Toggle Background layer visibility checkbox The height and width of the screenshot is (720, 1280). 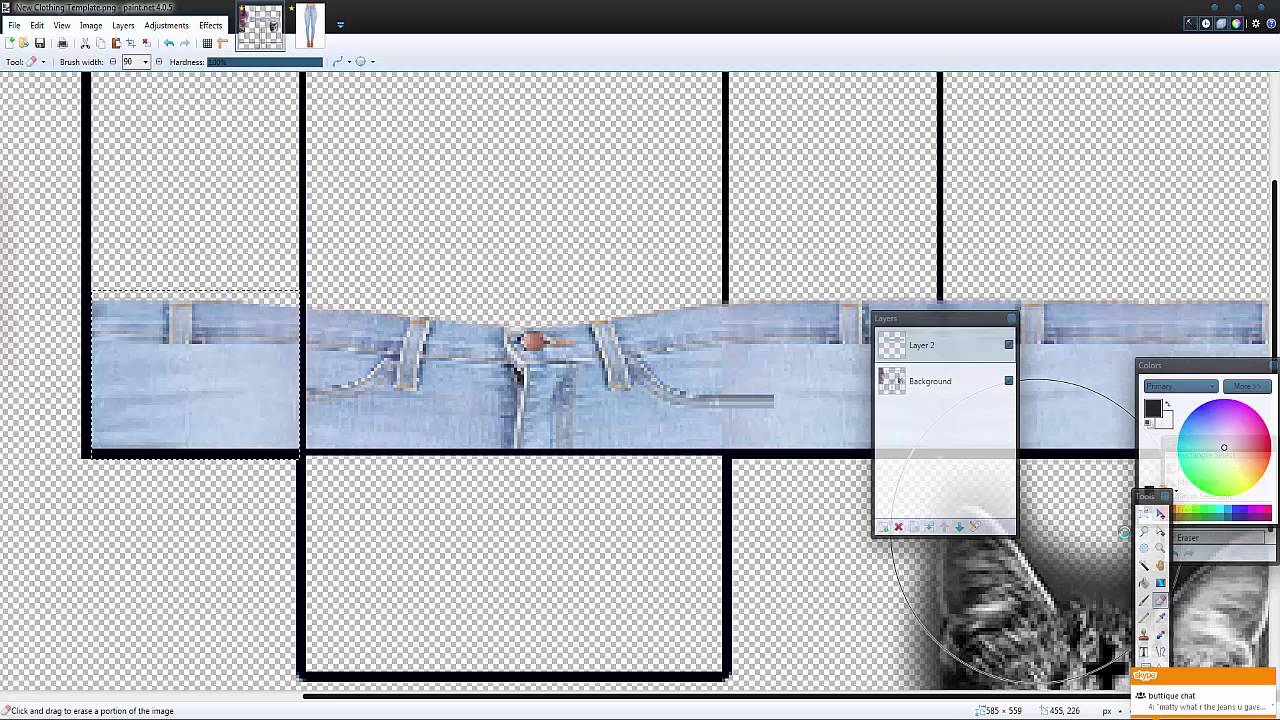pos(1008,381)
